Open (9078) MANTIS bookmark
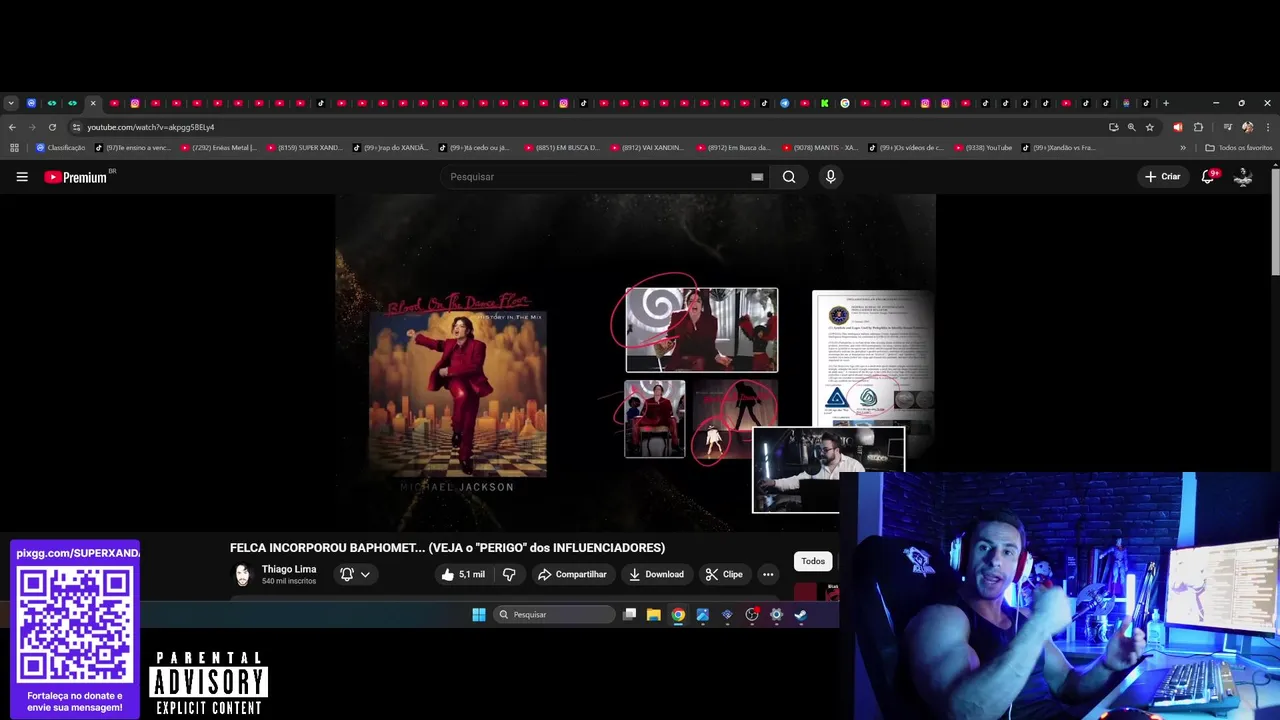1280x720 pixels. 820,148
